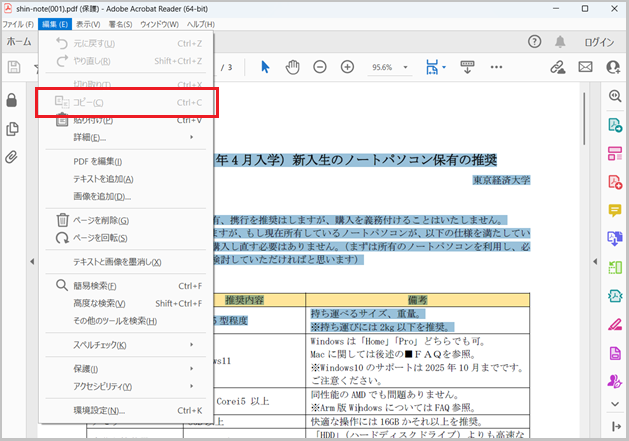Choose テキストと画像を墨消し(X) entry
This screenshot has height=441, width=629.
tap(126, 262)
